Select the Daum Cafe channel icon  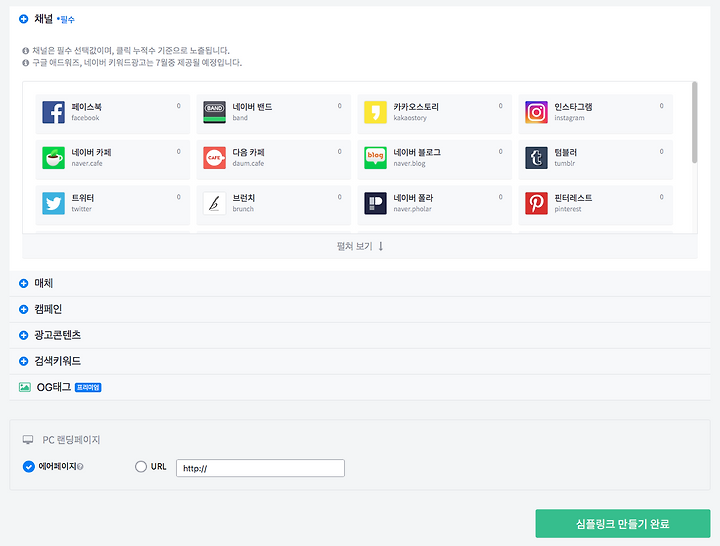(215, 158)
